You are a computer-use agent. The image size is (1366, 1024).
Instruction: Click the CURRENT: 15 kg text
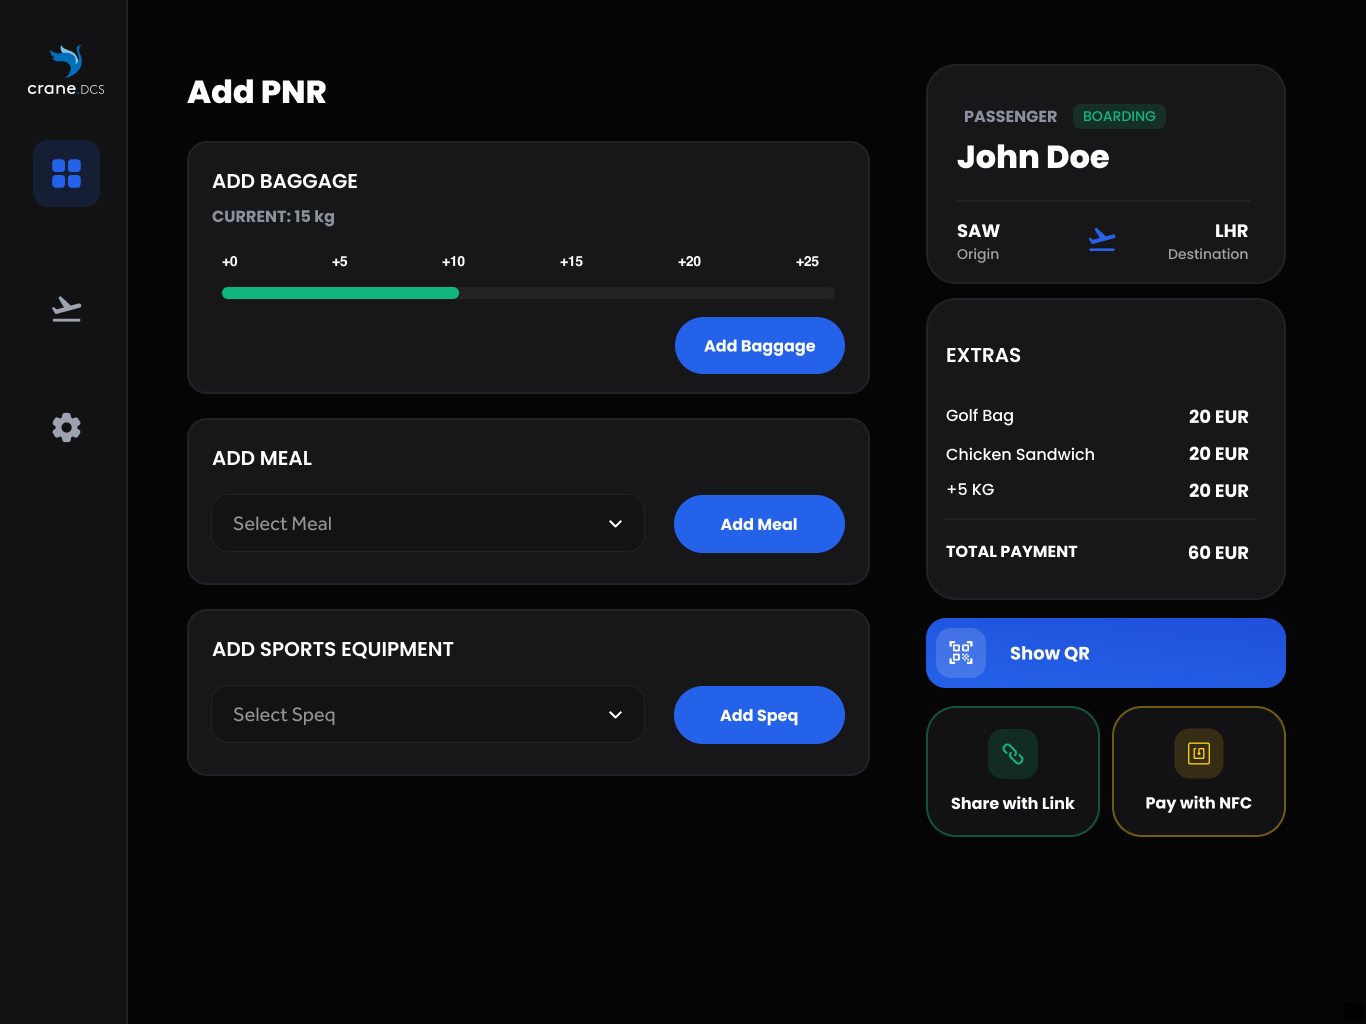click(273, 217)
